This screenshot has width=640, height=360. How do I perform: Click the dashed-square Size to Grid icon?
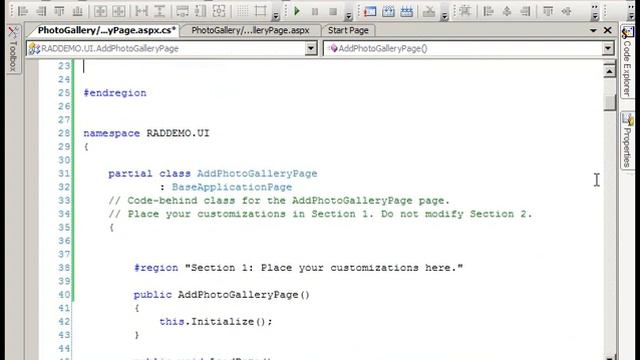click(x=219, y=11)
